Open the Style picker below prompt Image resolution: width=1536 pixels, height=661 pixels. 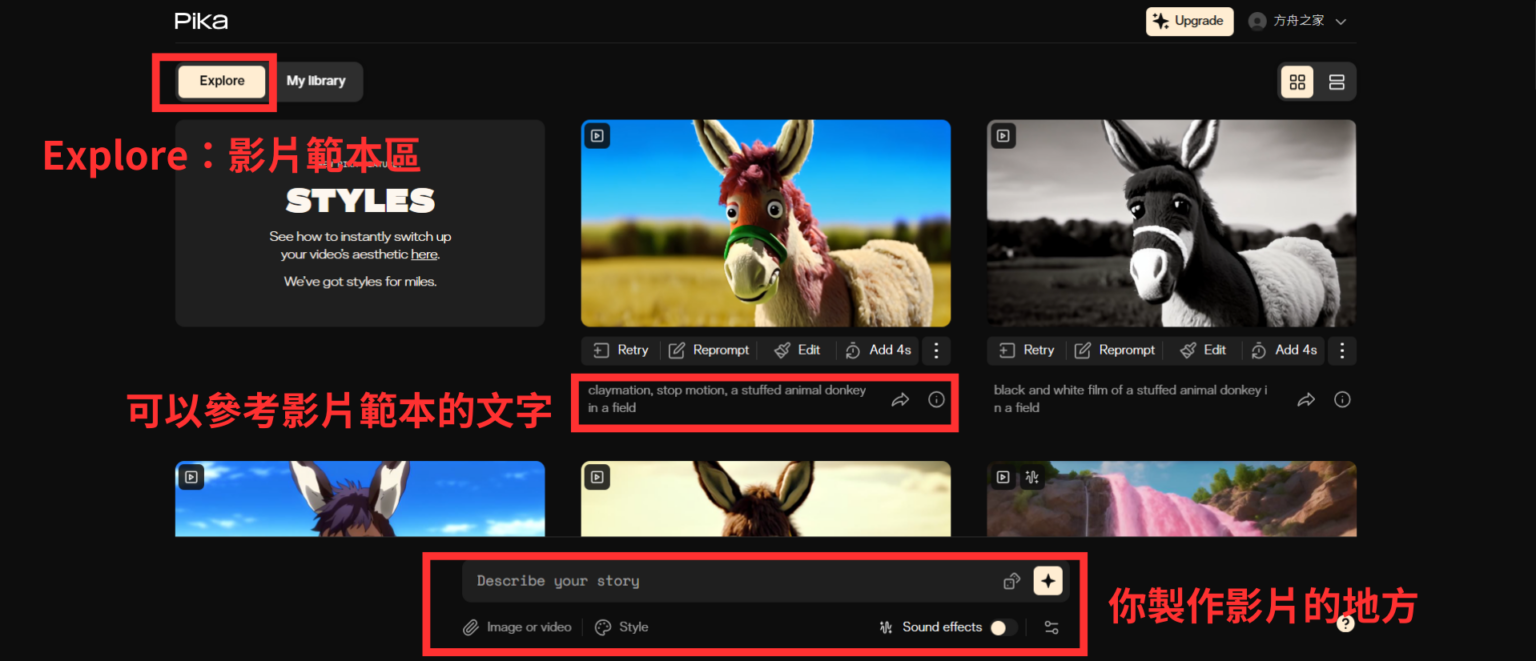(622, 628)
